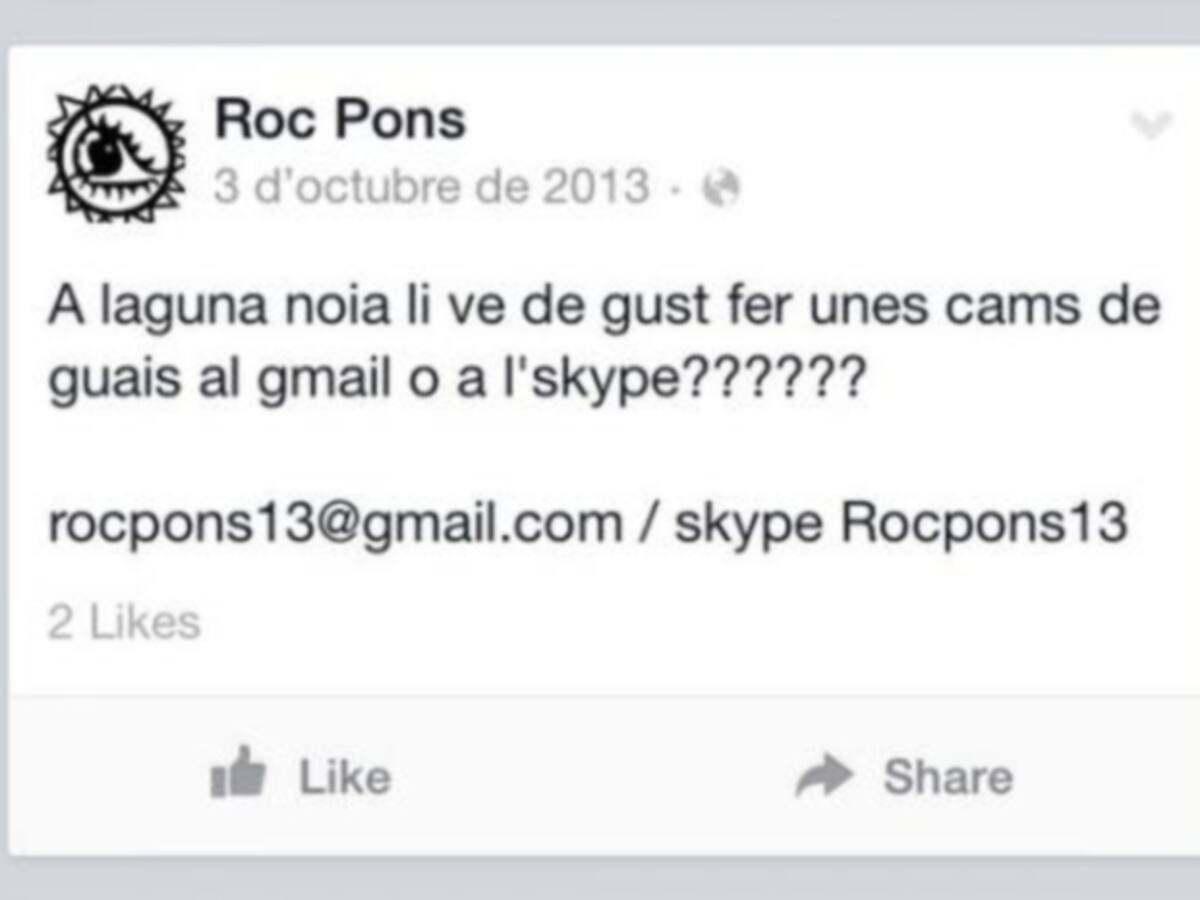1200x900 pixels.
Task: Click the gray background above the post card
Action: point(600,22)
